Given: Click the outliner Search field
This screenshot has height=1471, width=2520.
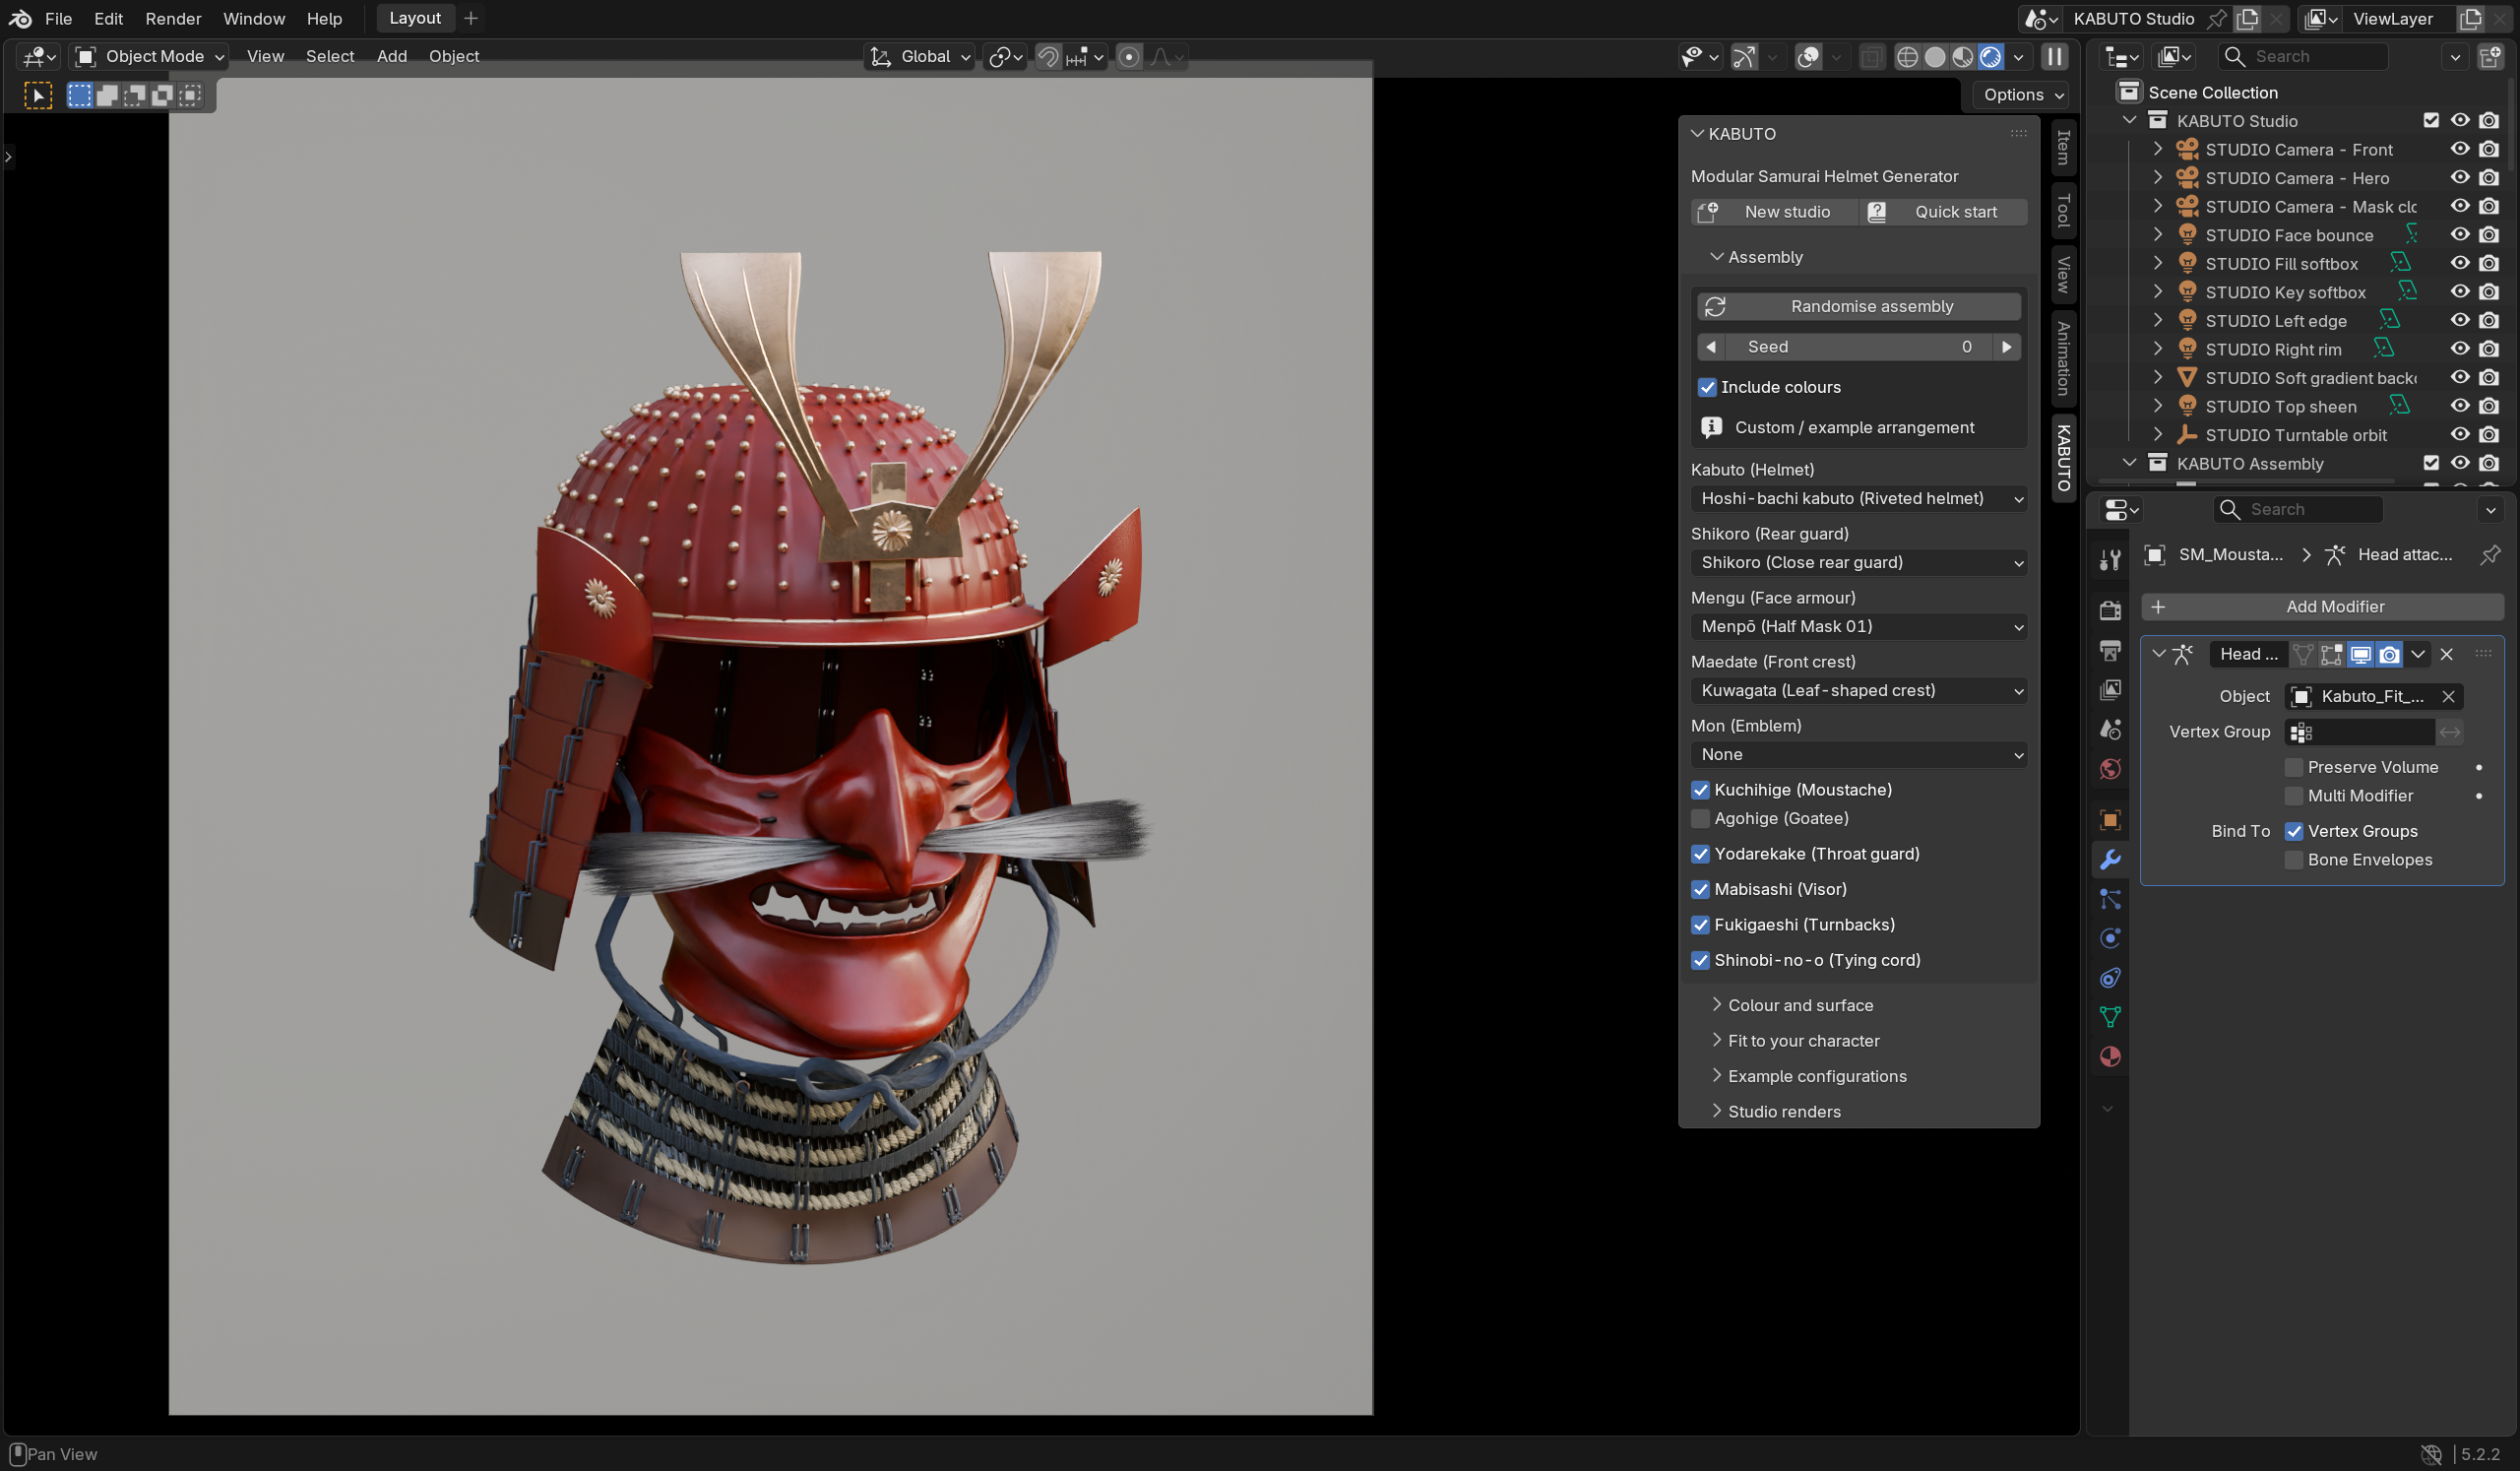Looking at the screenshot, I should pos(2302,57).
